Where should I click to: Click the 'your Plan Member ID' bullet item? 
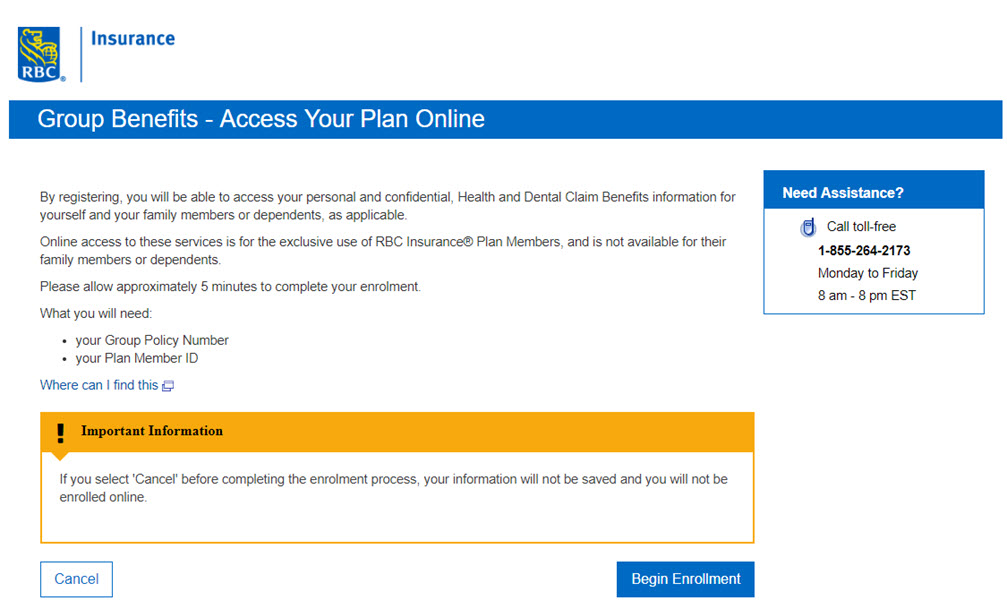tap(137, 358)
